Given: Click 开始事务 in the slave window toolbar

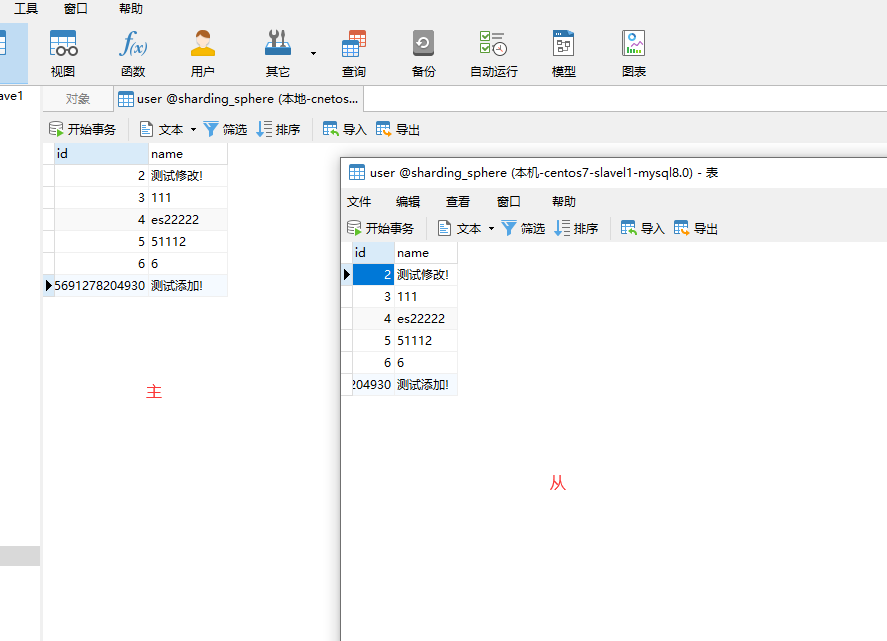Looking at the screenshot, I should point(380,229).
